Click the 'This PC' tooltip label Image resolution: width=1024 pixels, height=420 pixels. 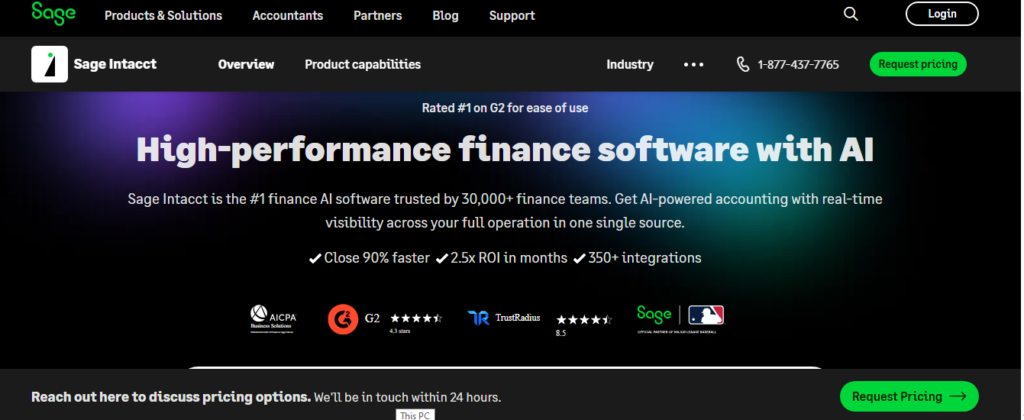[415, 415]
